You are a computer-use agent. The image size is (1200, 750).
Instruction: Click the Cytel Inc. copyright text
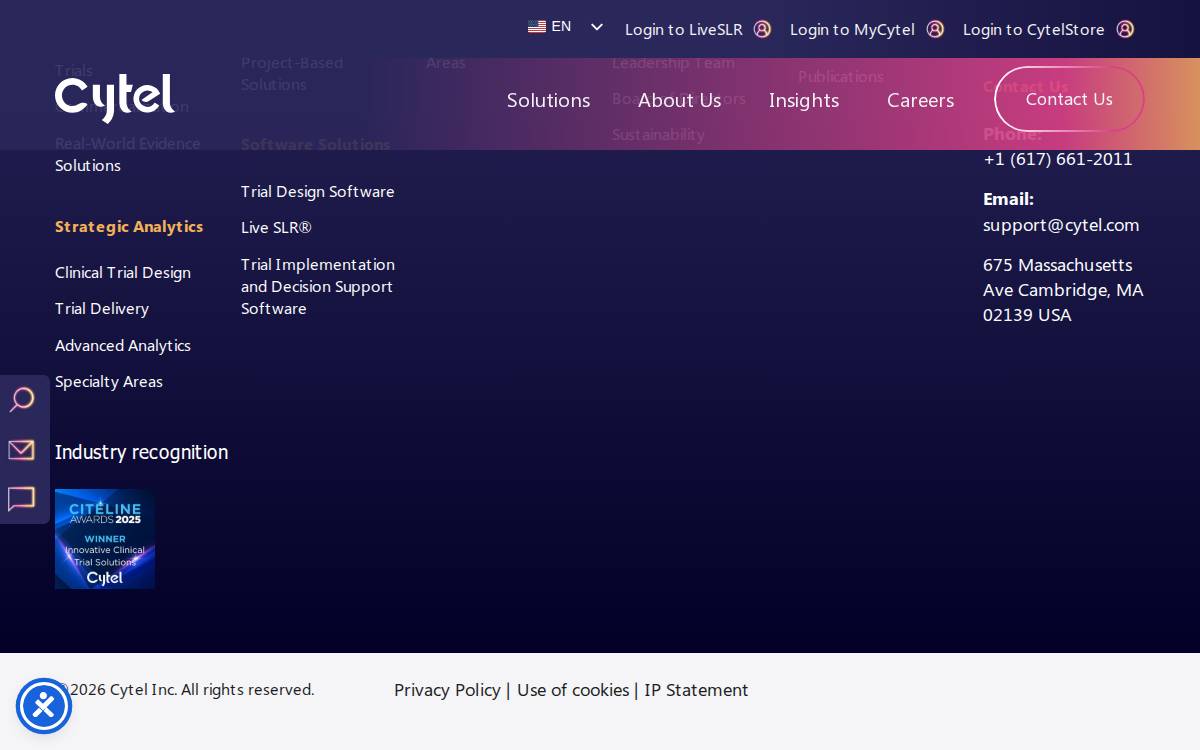[x=185, y=689]
